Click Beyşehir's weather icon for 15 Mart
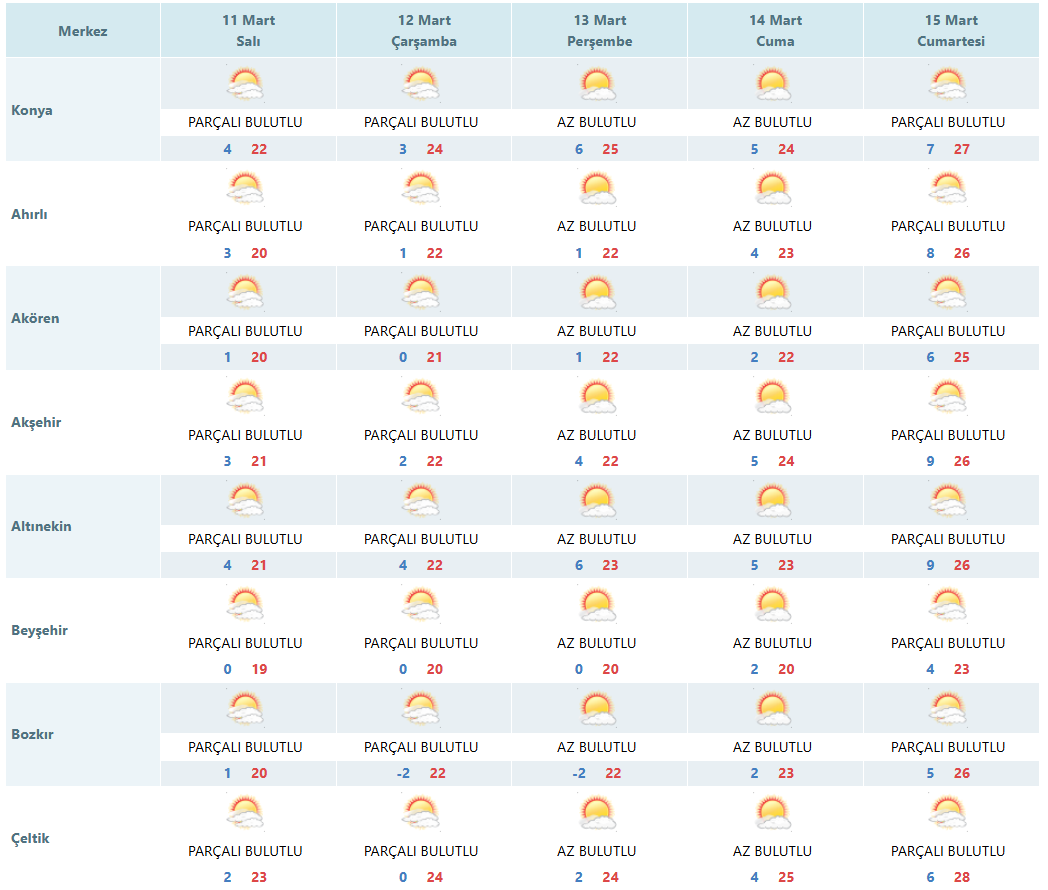 click(948, 604)
